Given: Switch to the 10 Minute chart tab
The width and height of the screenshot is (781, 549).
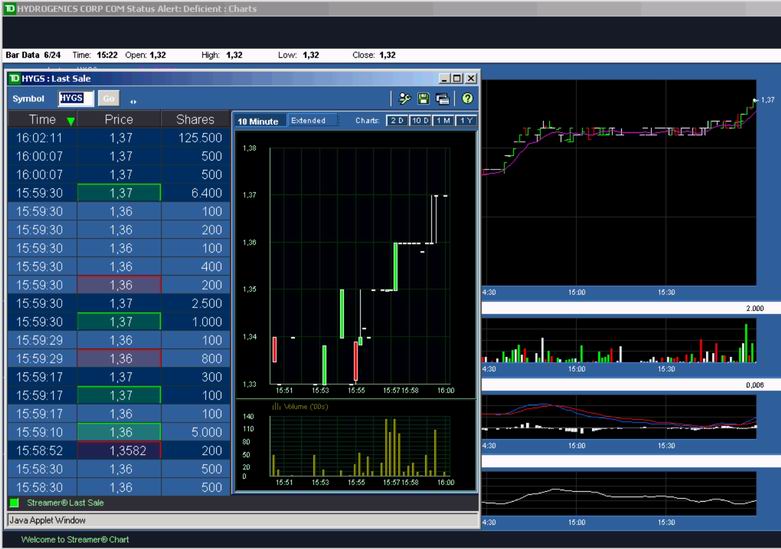Looking at the screenshot, I should coord(259,121).
